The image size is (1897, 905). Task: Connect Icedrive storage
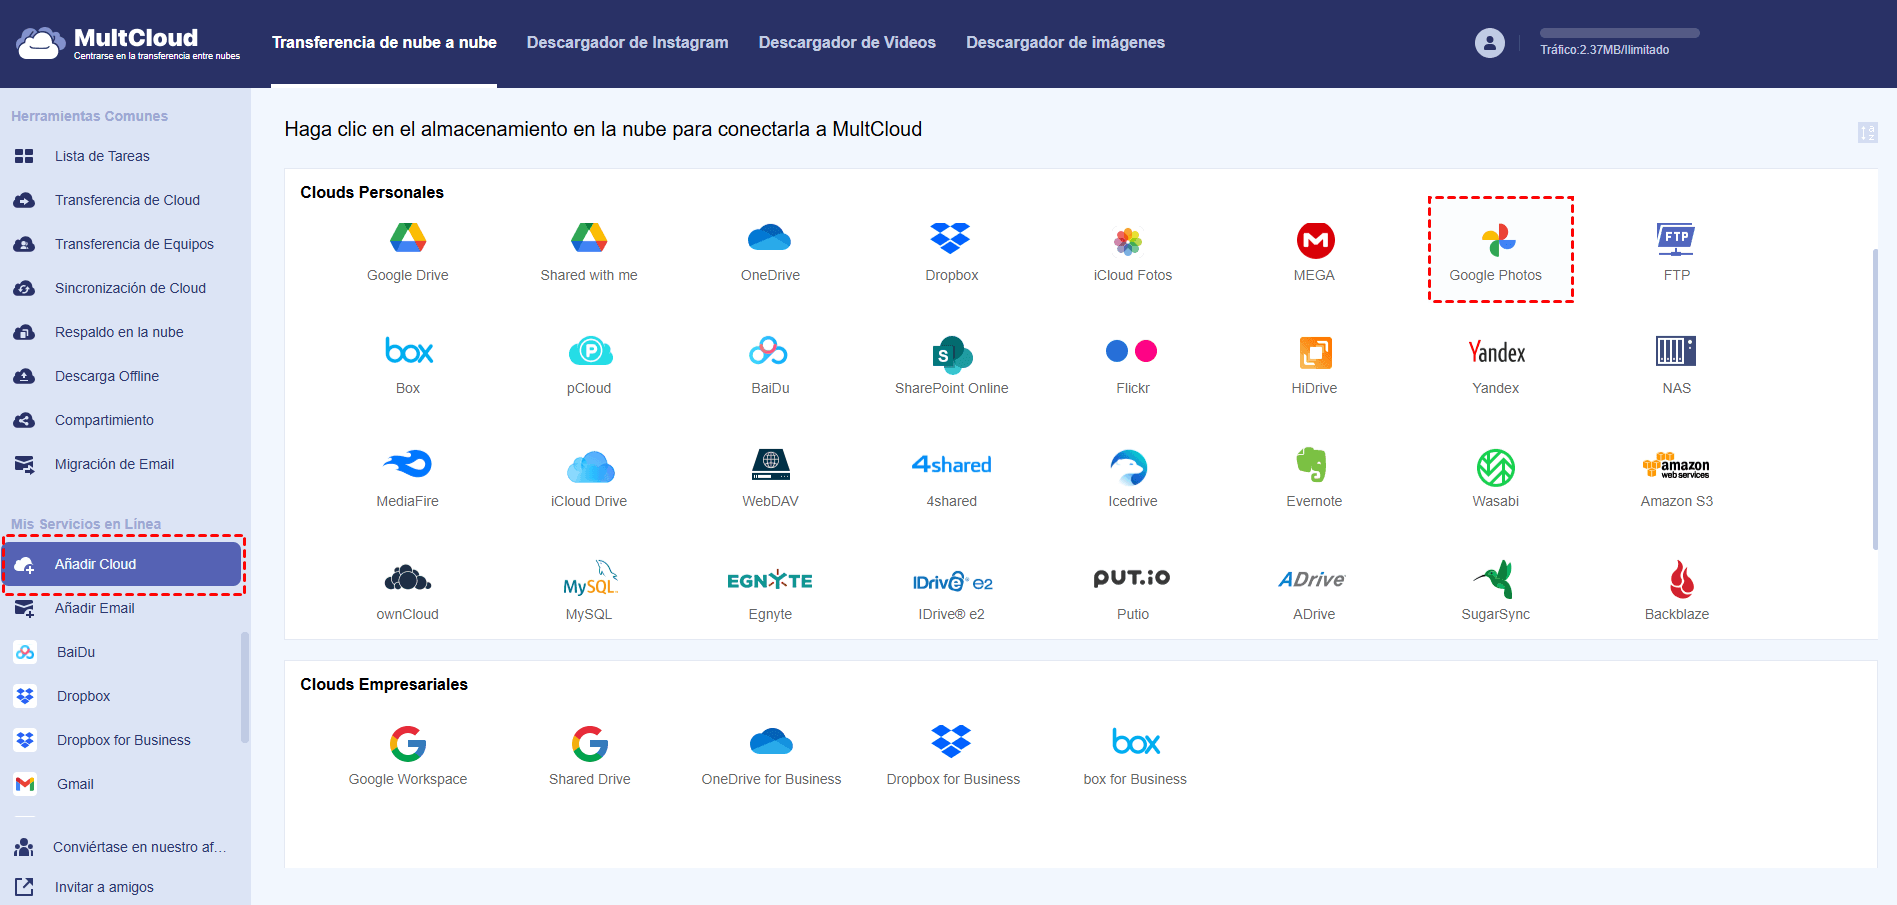[x=1133, y=478]
